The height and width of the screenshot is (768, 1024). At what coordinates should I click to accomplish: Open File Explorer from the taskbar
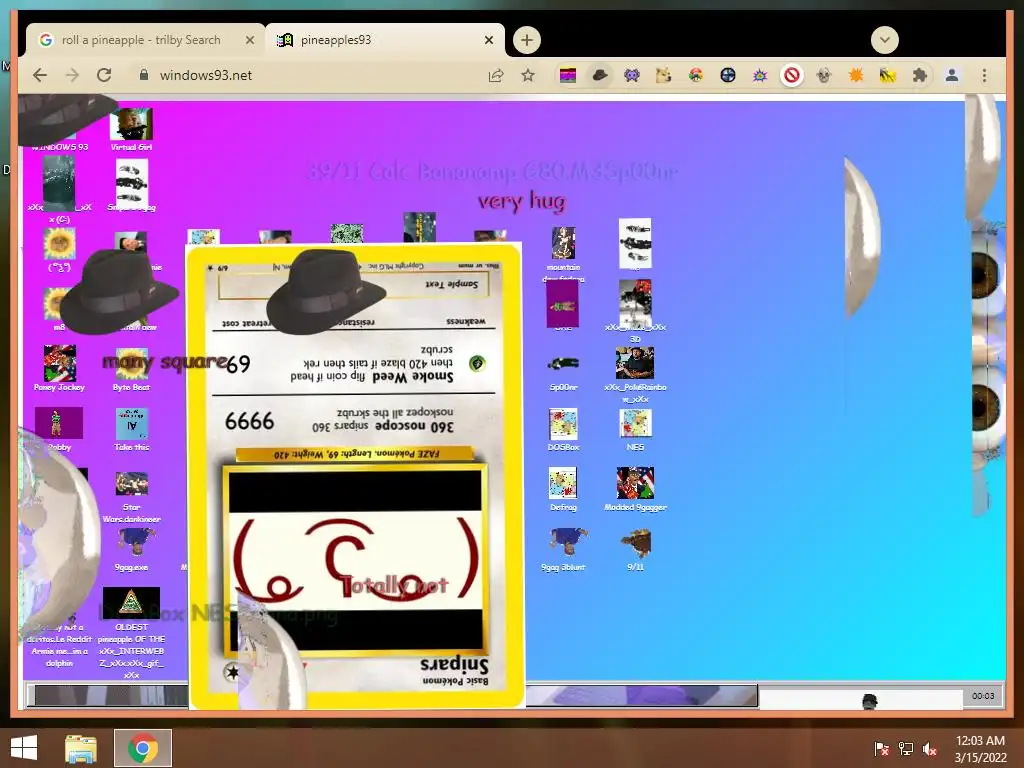pos(81,748)
